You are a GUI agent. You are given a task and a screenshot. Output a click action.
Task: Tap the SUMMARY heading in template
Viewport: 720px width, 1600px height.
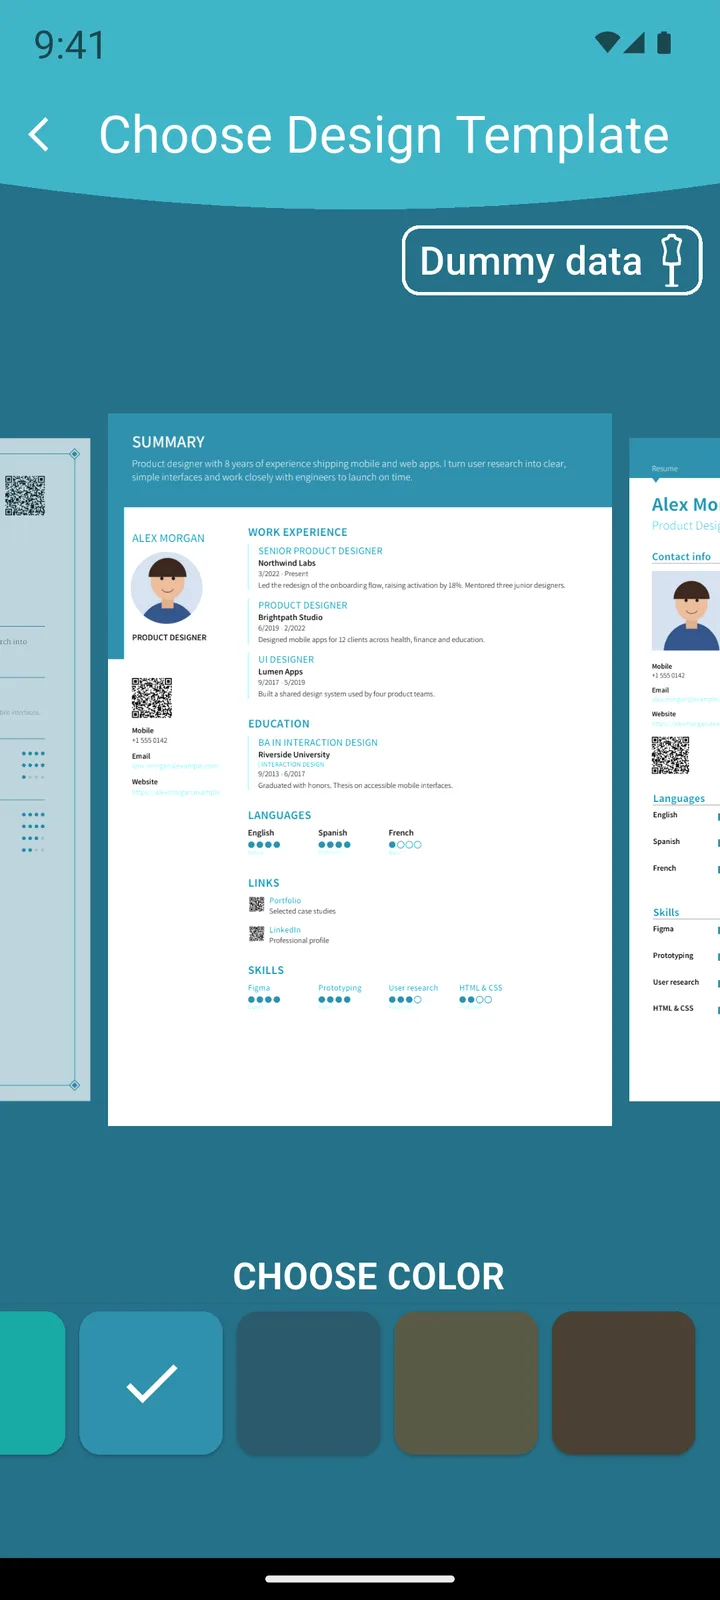pyautogui.click(x=168, y=442)
